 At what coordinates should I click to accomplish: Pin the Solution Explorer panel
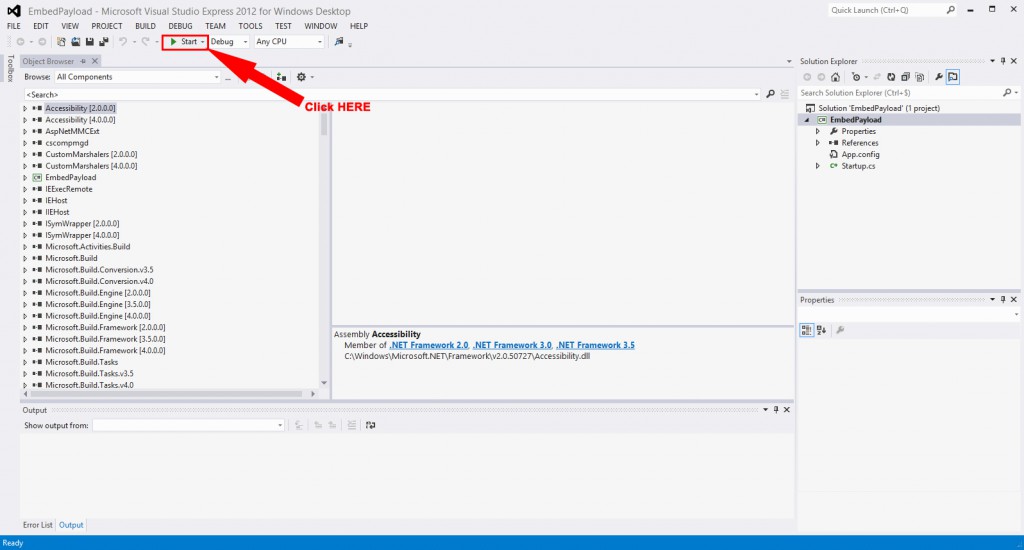click(1003, 61)
